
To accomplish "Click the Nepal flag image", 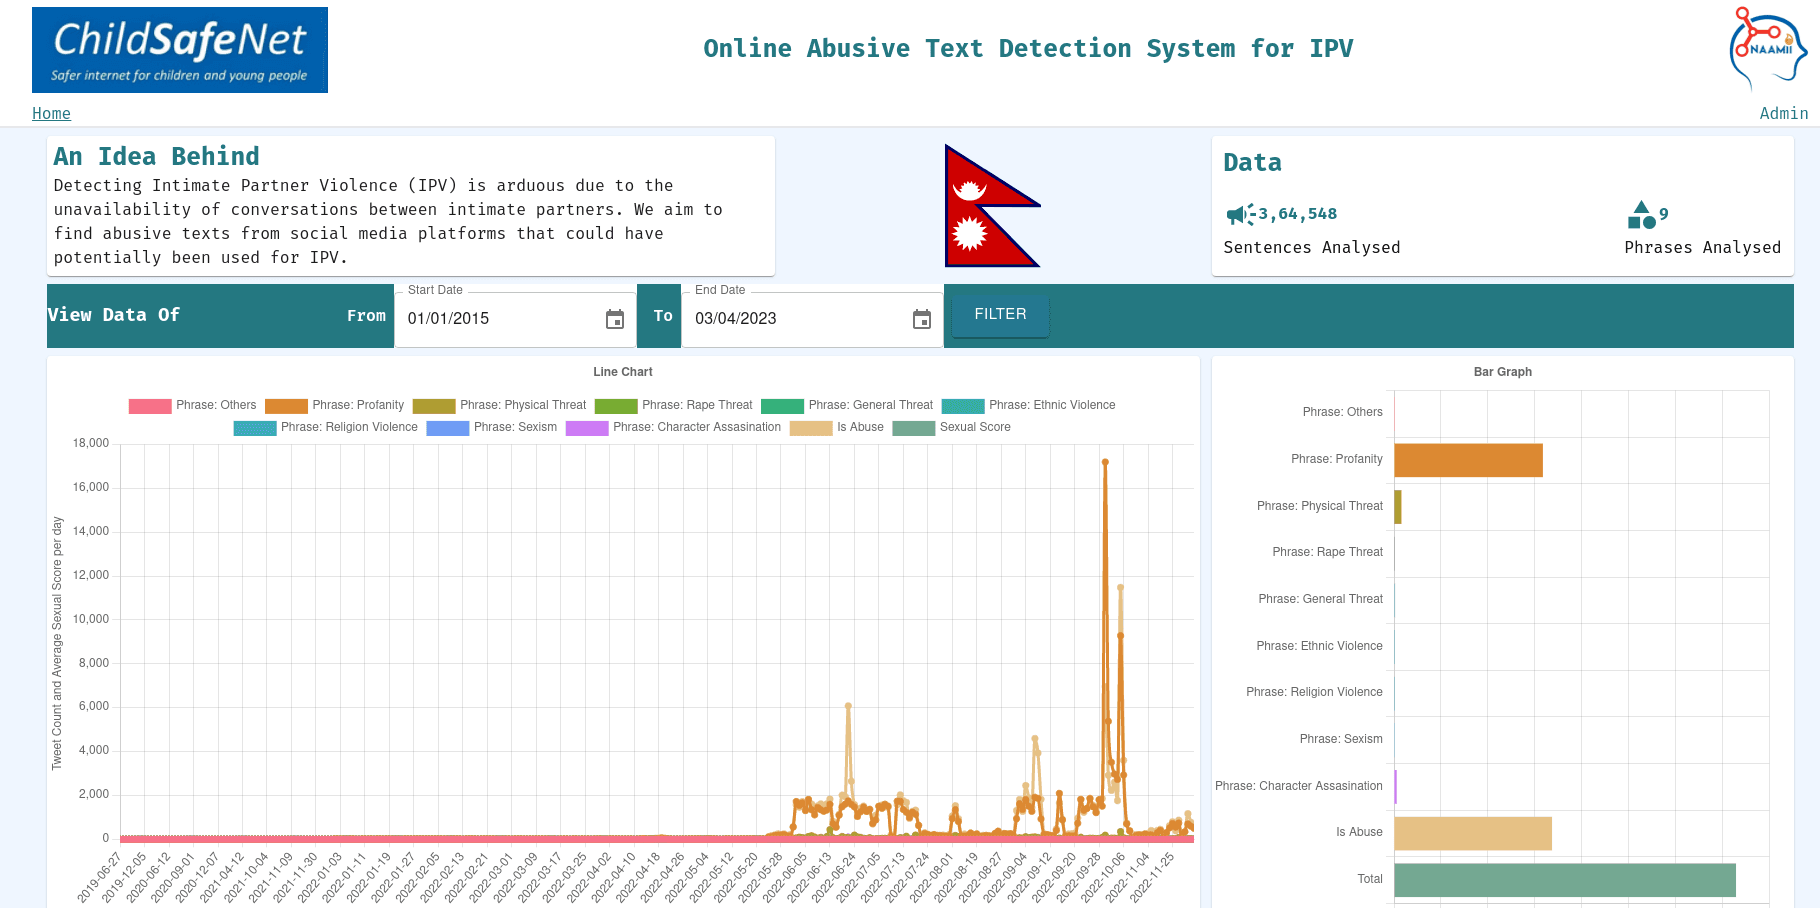I will (x=991, y=206).
